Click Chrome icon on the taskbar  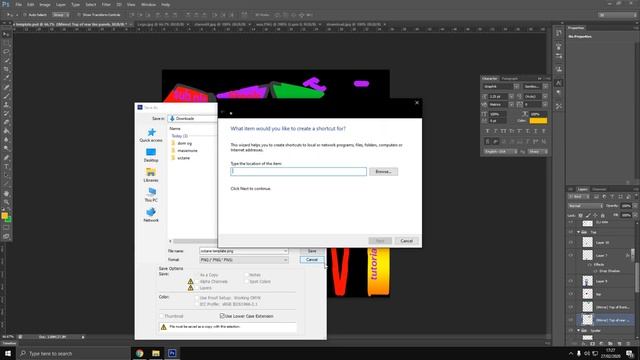click(140, 353)
